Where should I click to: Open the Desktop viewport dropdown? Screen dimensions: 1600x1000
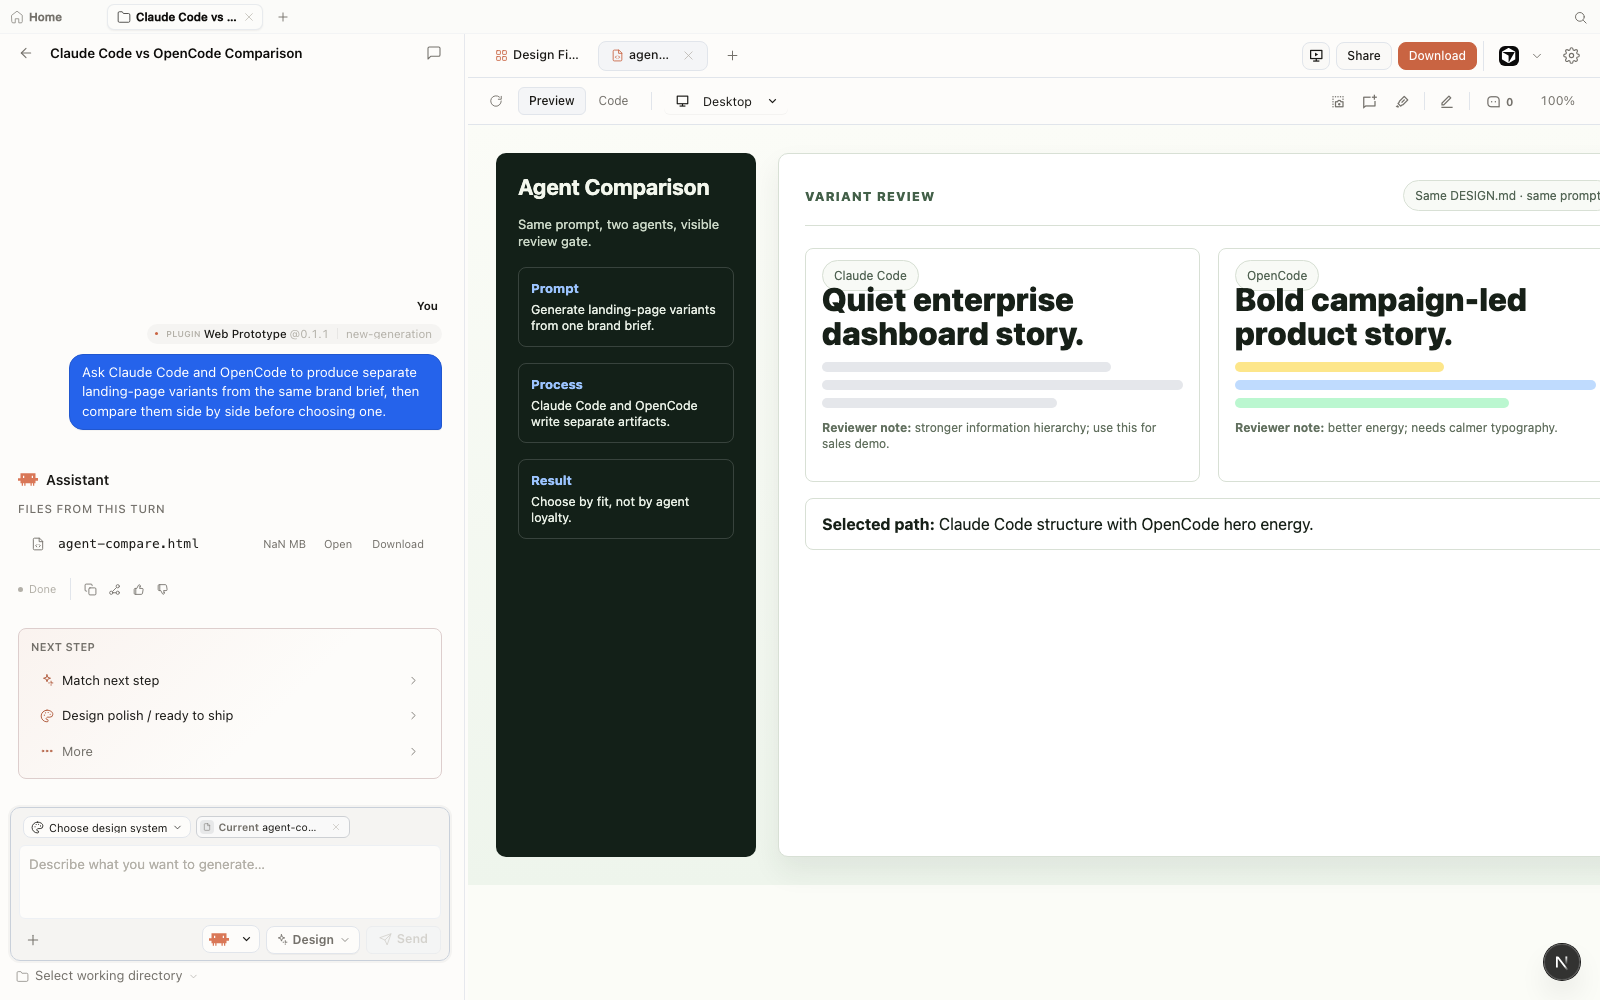(x=727, y=101)
